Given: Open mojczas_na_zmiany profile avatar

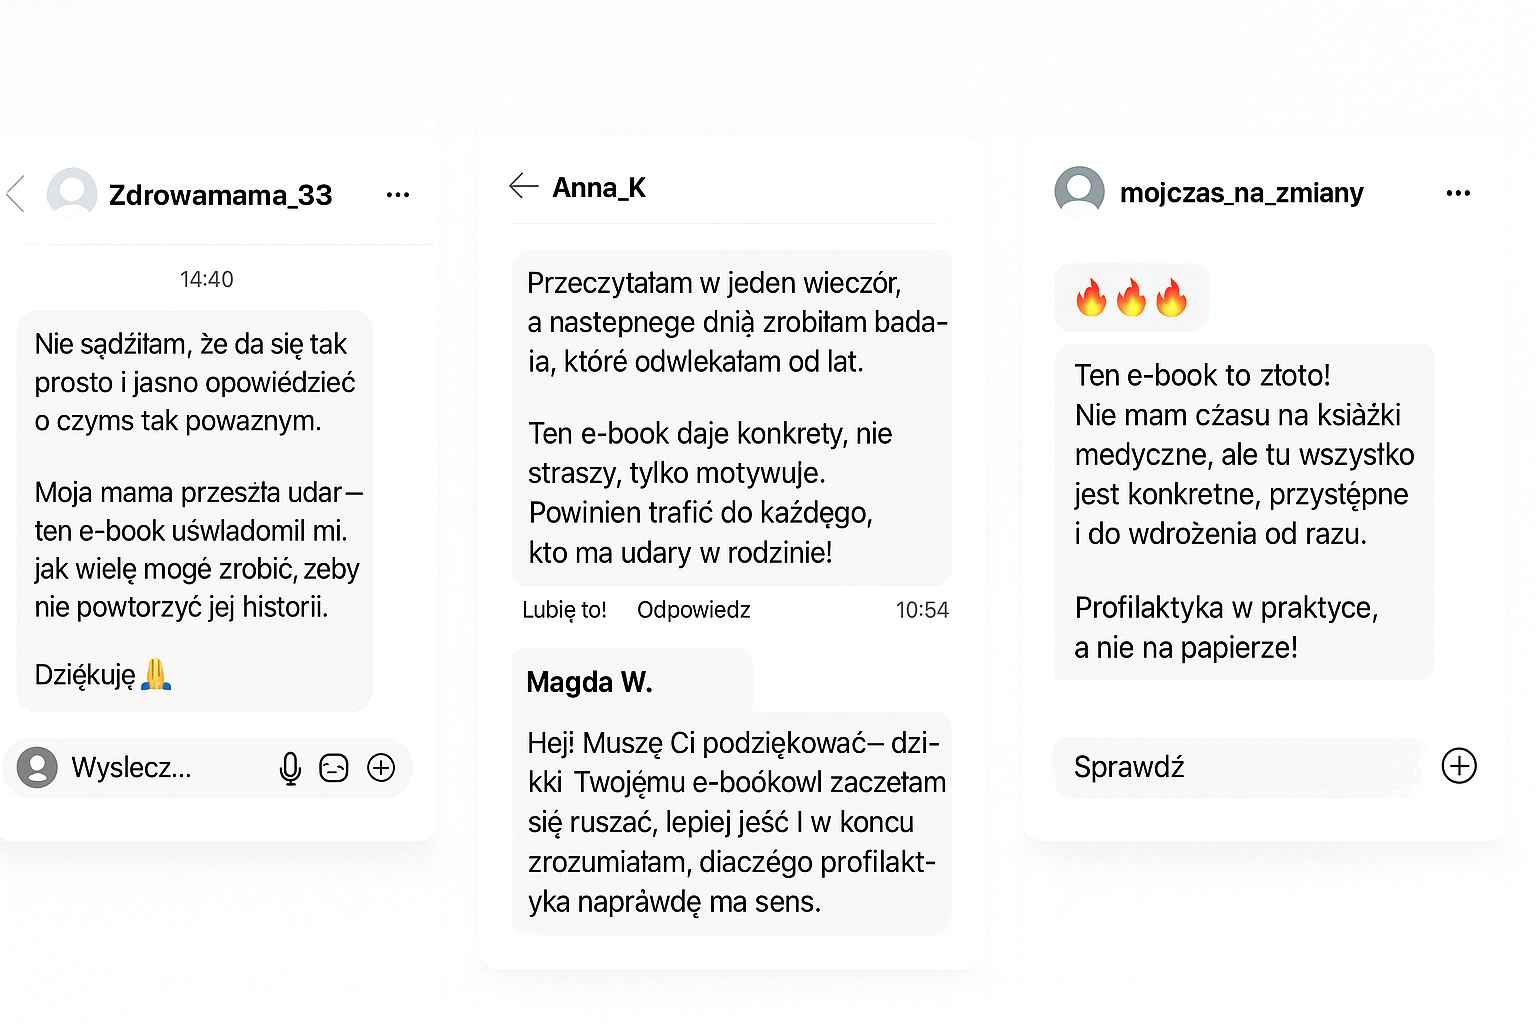Looking at the screenshot, I should pyautogui.click(x=1079, y=191).
